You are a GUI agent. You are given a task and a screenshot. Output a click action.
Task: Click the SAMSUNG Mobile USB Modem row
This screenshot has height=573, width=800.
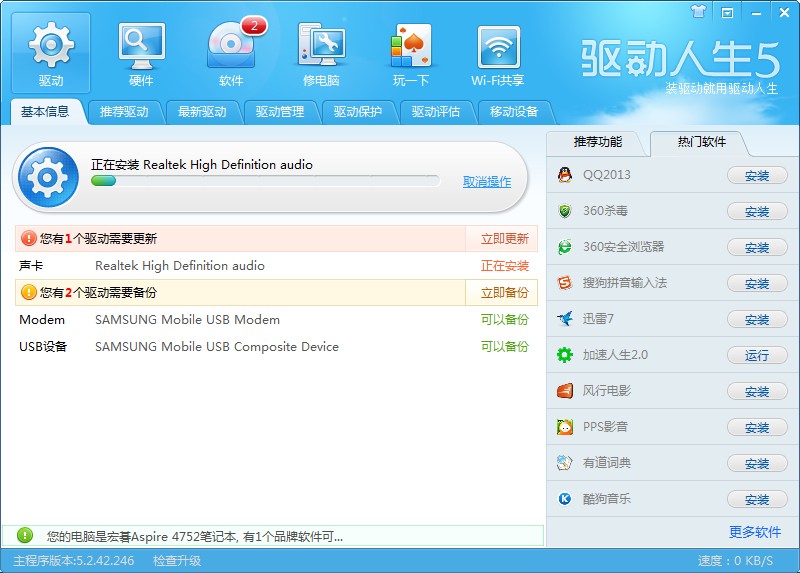(276, 319)
